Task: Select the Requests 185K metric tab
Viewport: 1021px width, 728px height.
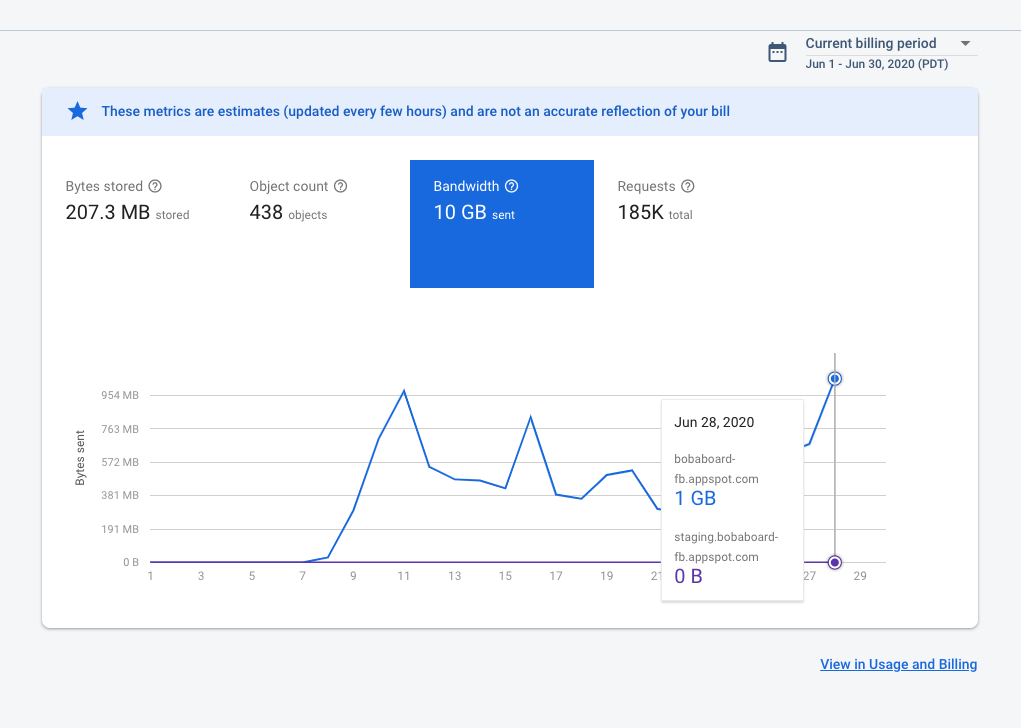Action: tap(655, 201)
